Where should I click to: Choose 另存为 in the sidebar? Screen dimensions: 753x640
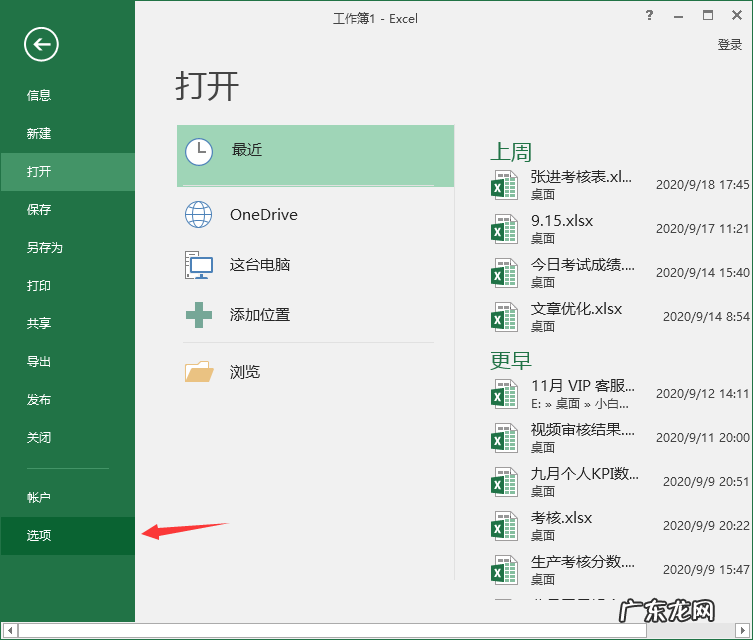pyautogui.click(x=68, y=248)
